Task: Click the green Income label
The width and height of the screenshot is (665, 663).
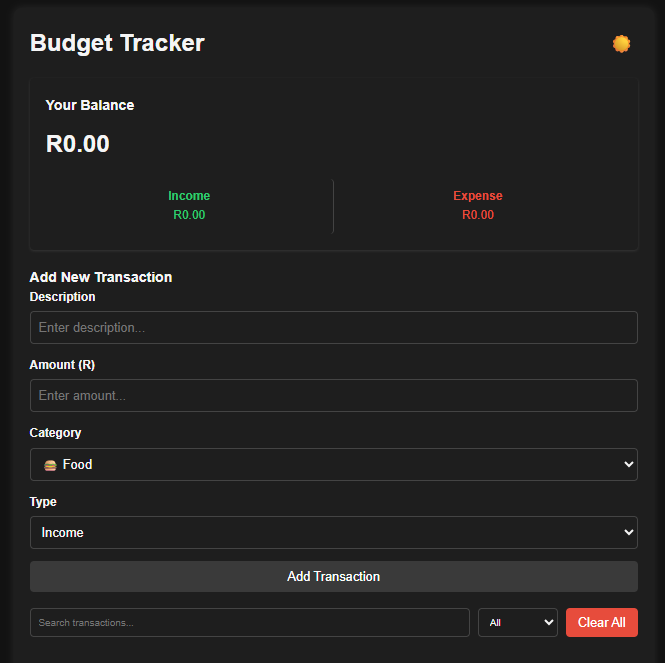Action: pos(189,196)
